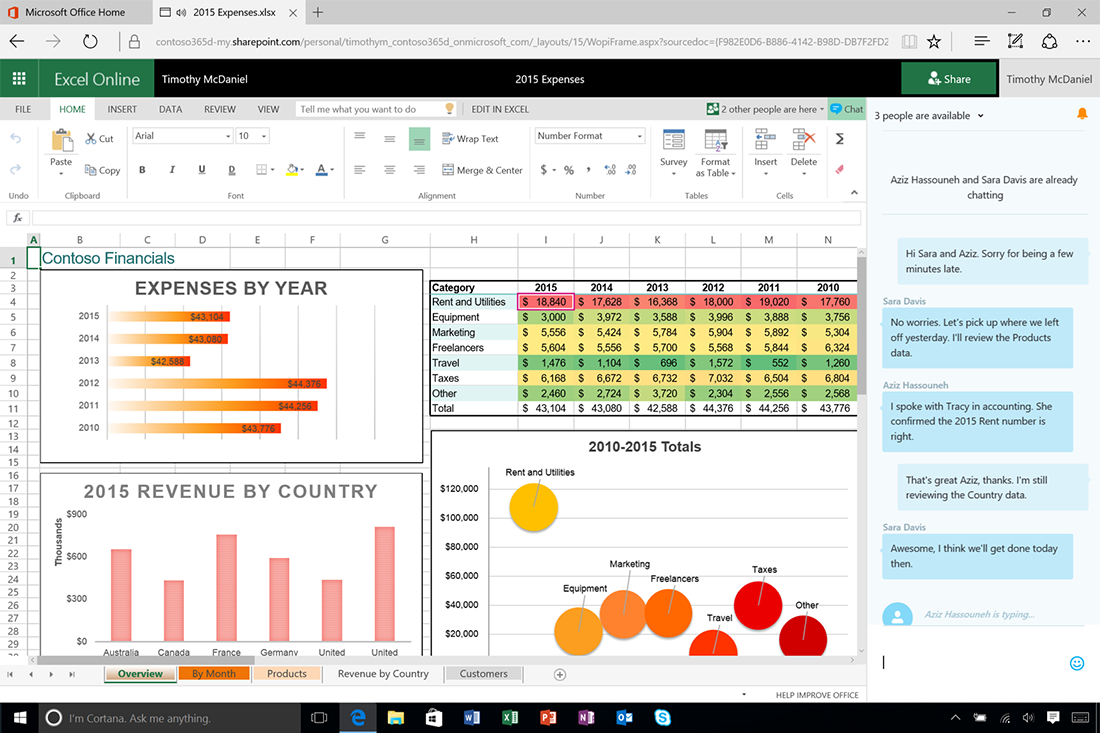Click the Bold formatting icon
1100x733 pixels.
(x=142, y=170)
